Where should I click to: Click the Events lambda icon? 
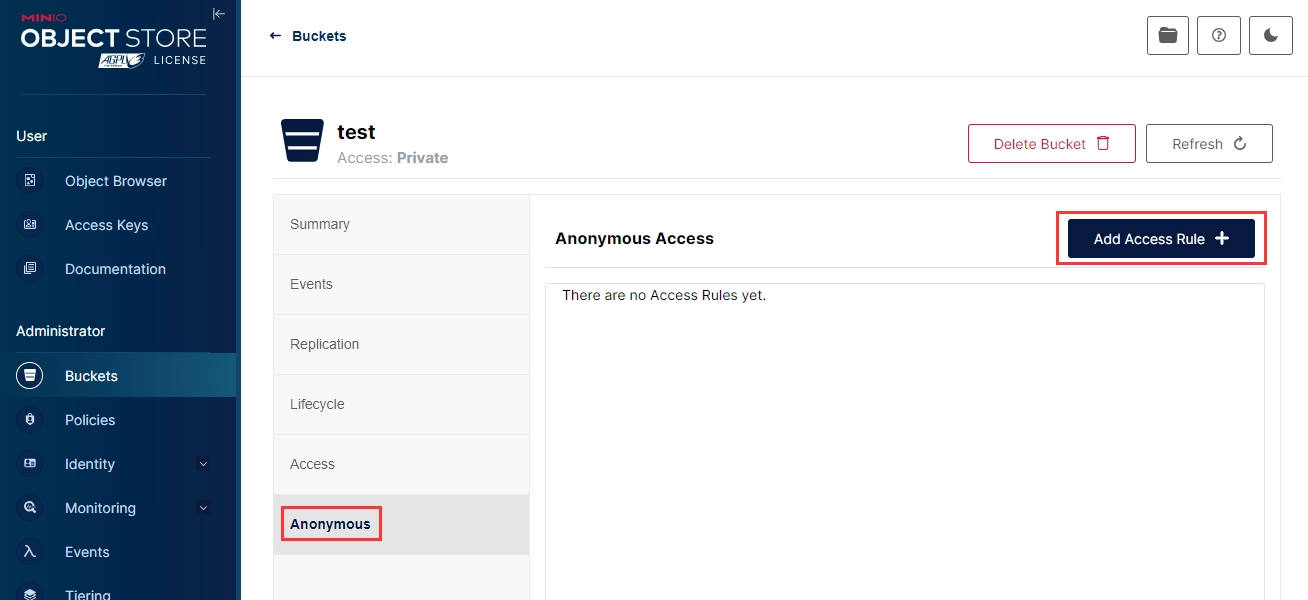point(30,552)
